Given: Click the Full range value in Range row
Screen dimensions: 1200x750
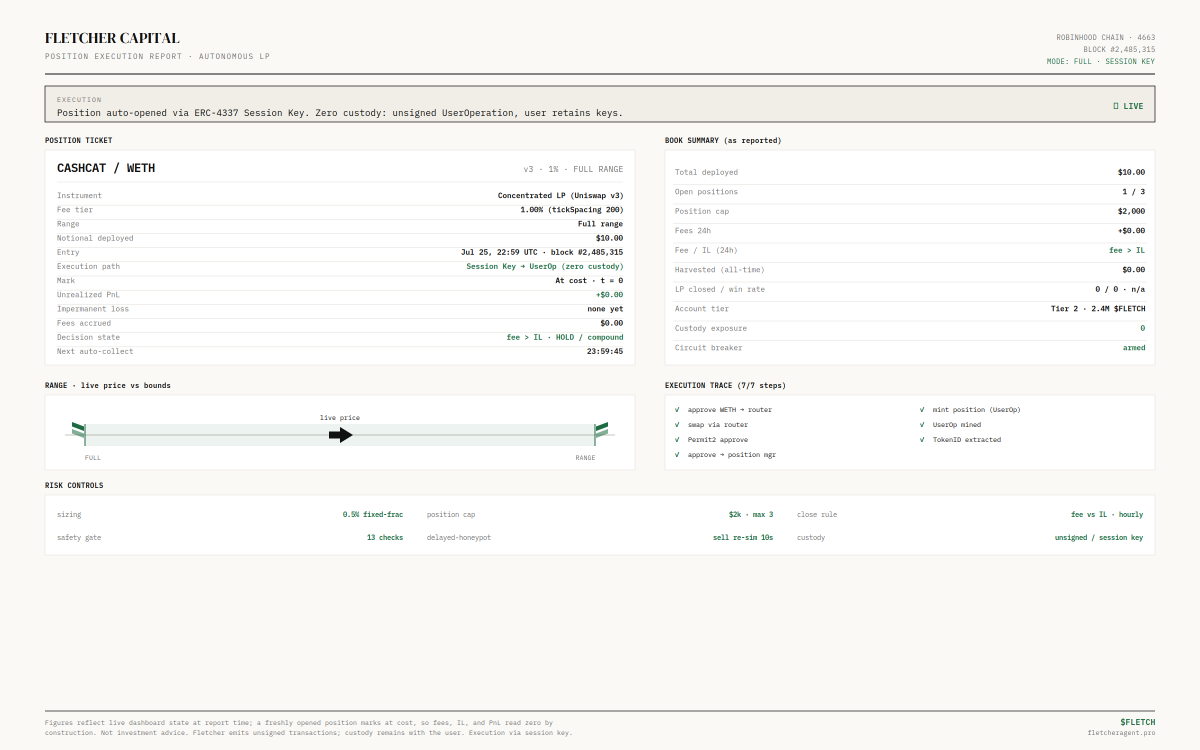Looking at the screenshot, I should (600, 224).
